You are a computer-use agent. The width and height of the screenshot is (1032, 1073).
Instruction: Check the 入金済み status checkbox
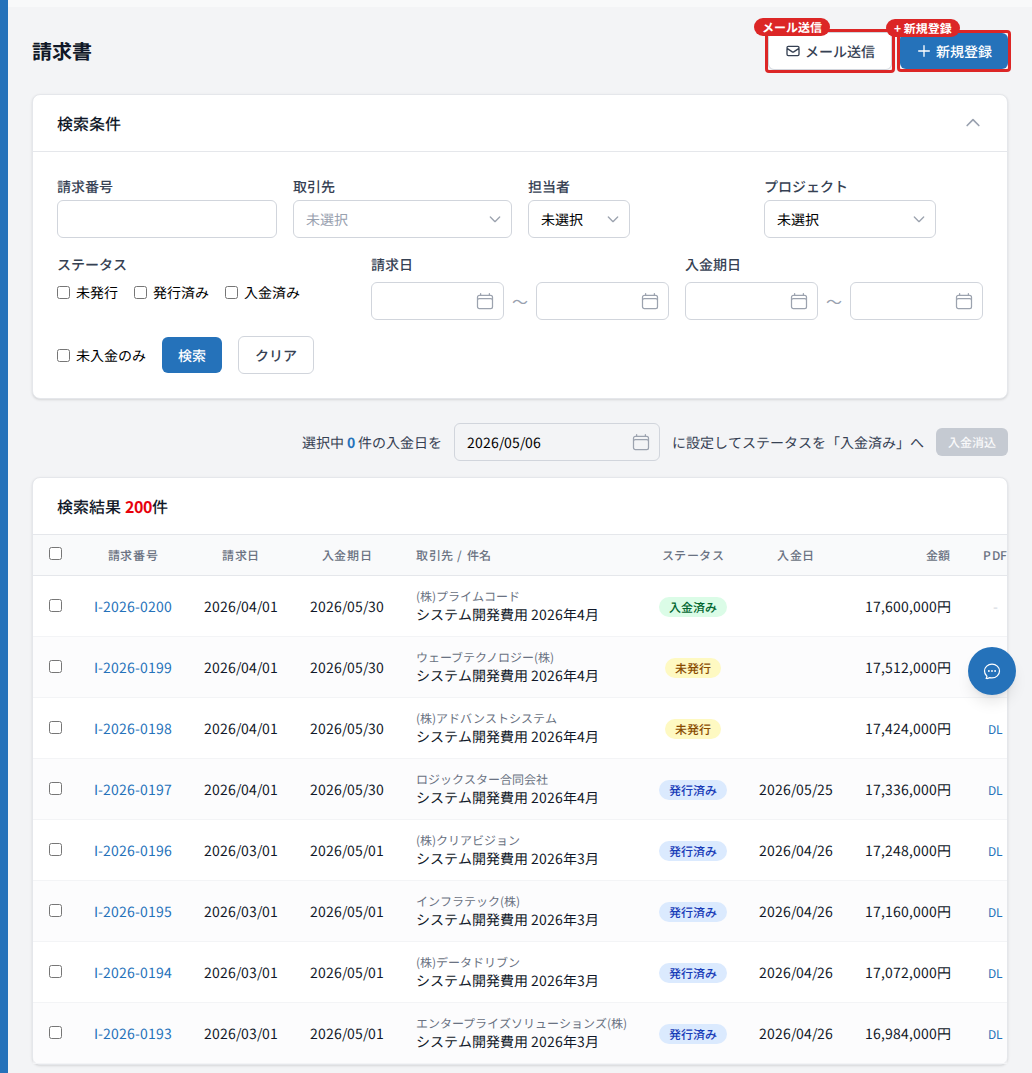click(x=231, y=293)
